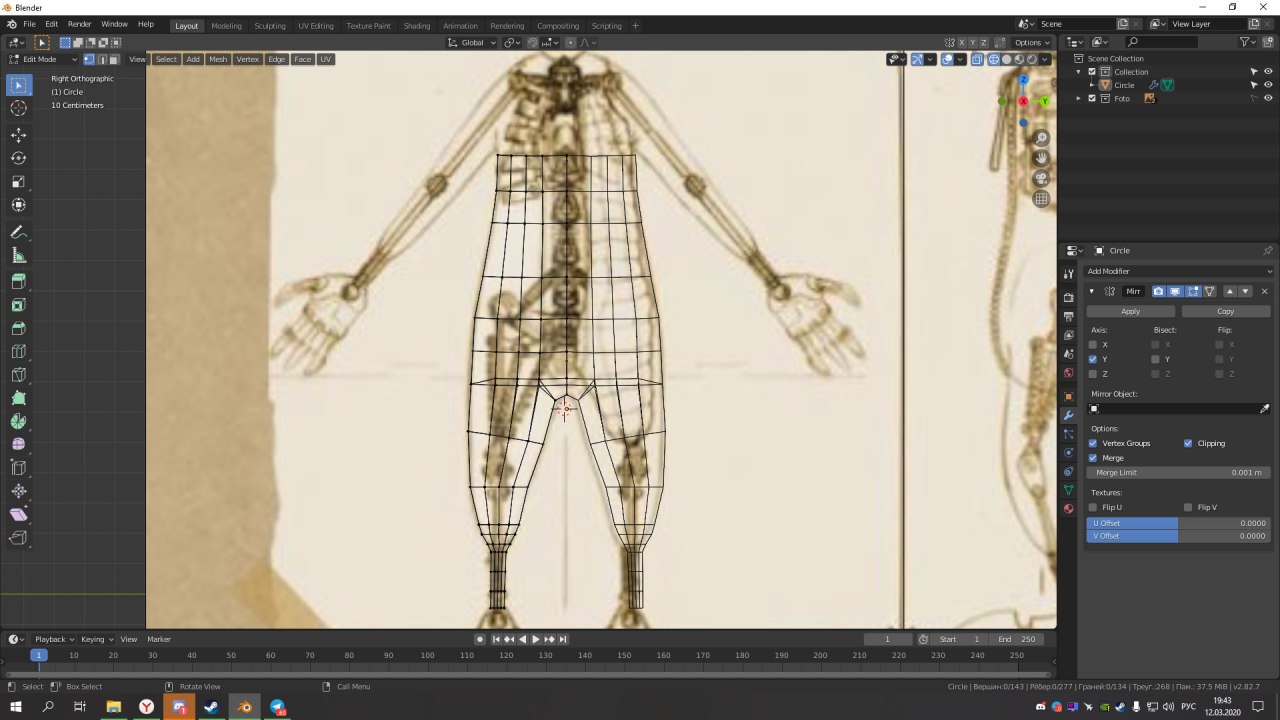Select the Cursor tool in toolbar

tap(18, 108)
